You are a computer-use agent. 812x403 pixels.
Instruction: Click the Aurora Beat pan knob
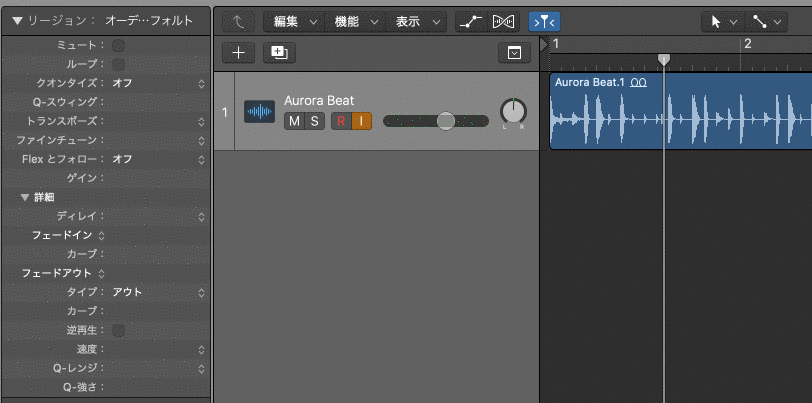[x=513, y=111]
